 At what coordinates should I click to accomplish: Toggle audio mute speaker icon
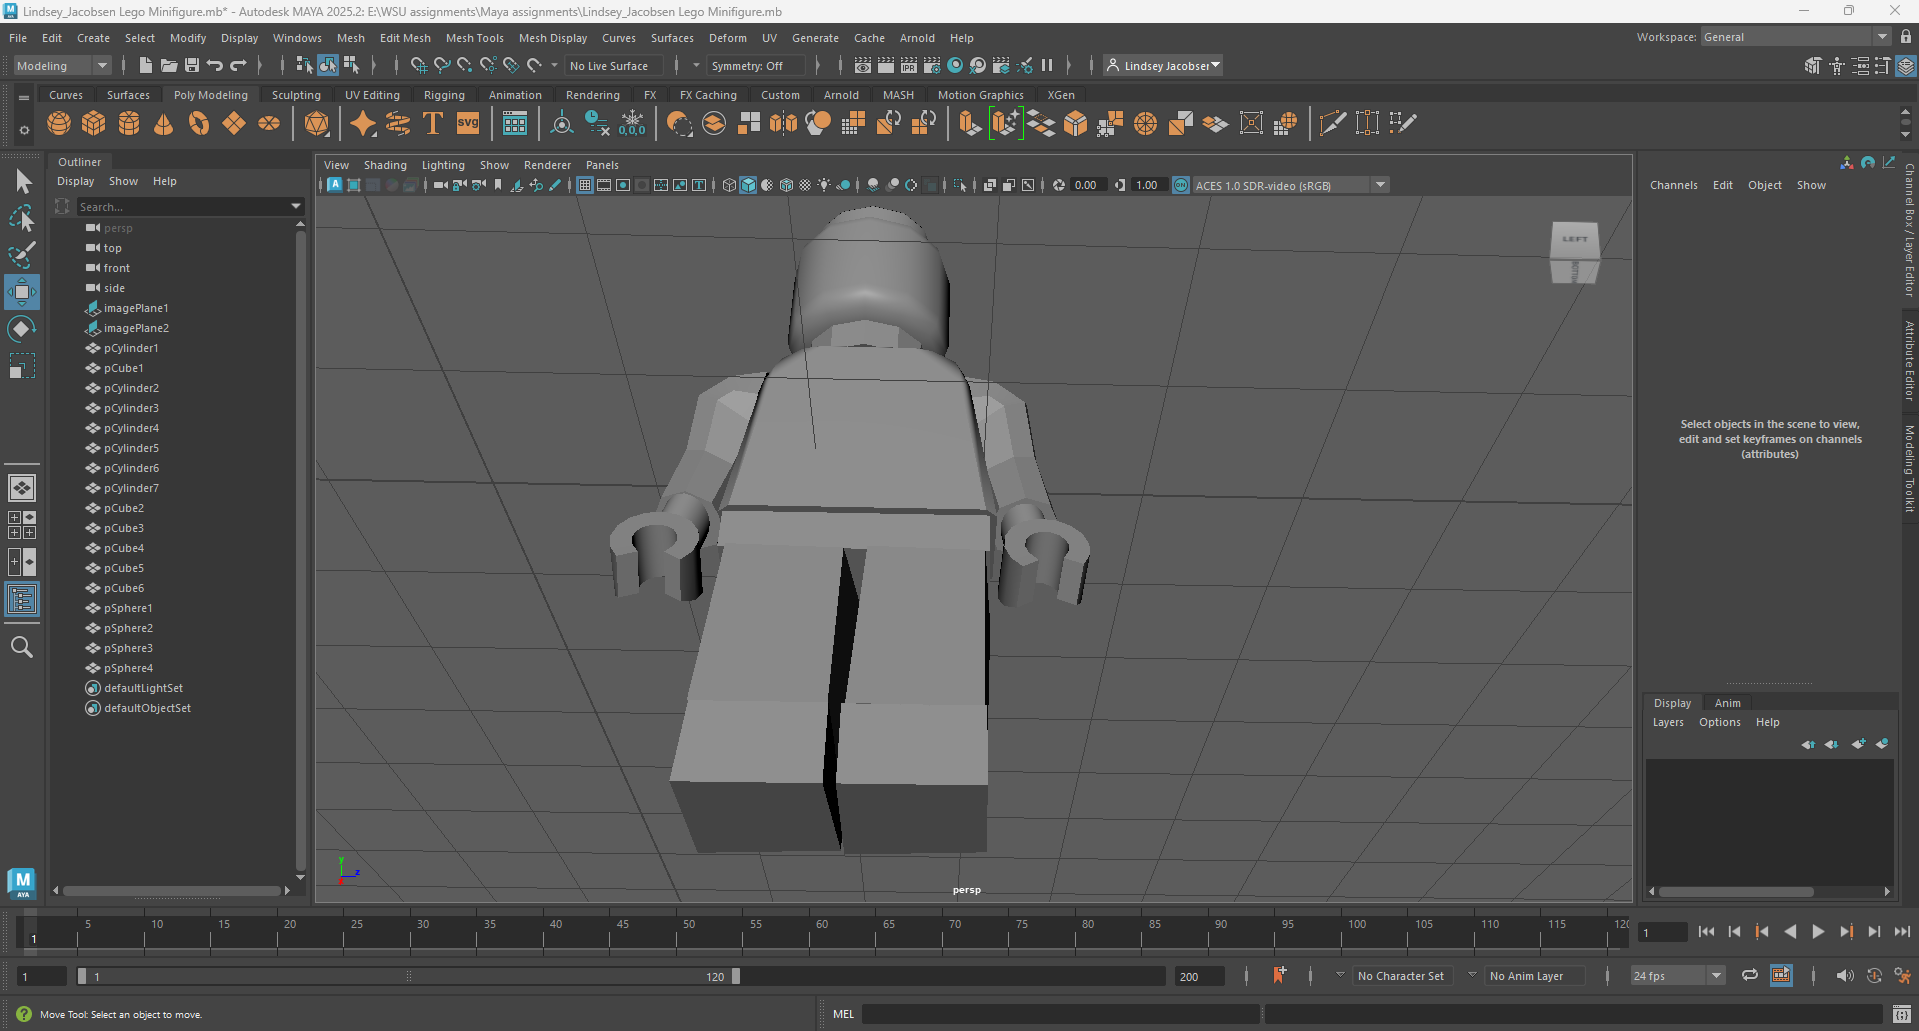(x=1844, y=976)
